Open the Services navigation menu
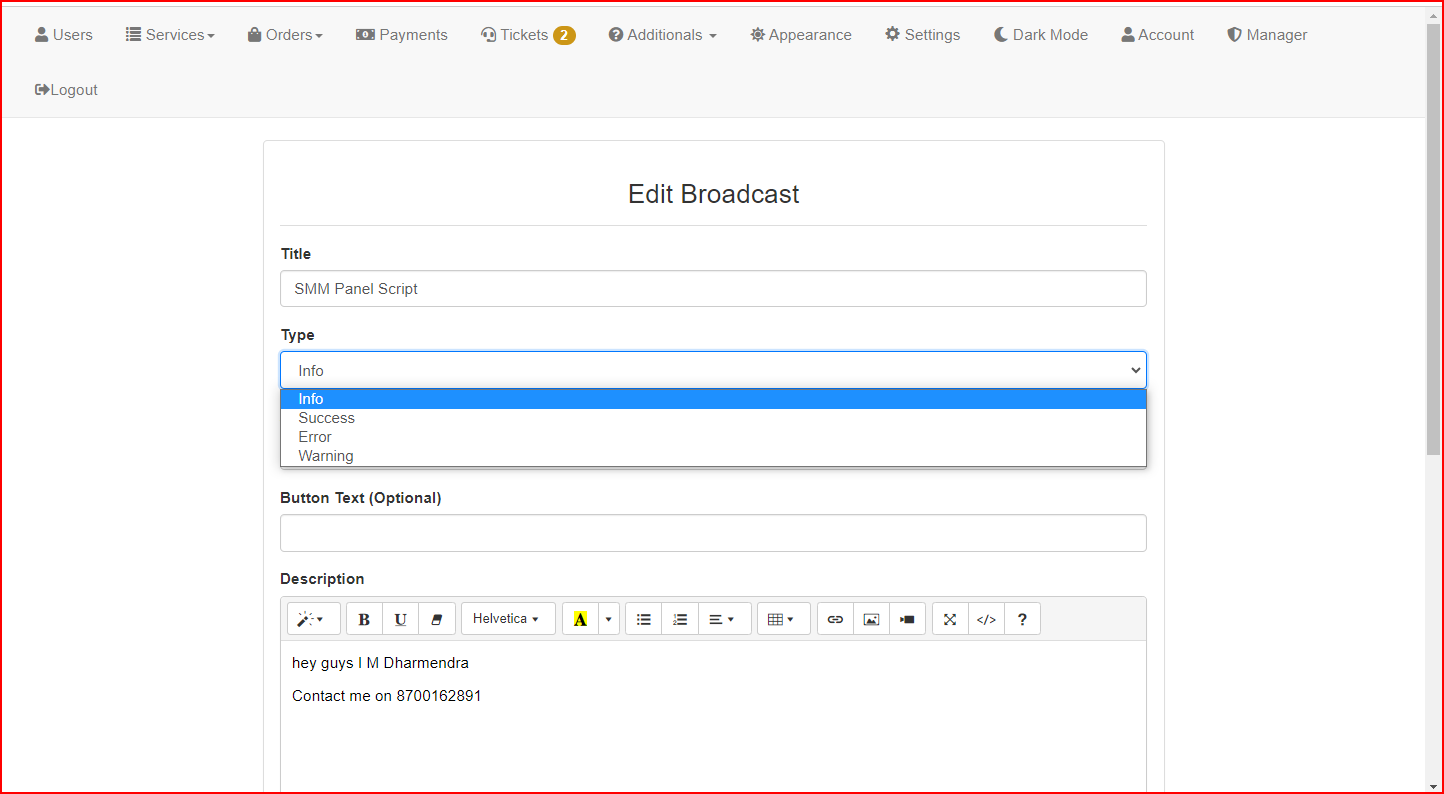This screenshot has height=794, width=1444. (x=170, y=35)
